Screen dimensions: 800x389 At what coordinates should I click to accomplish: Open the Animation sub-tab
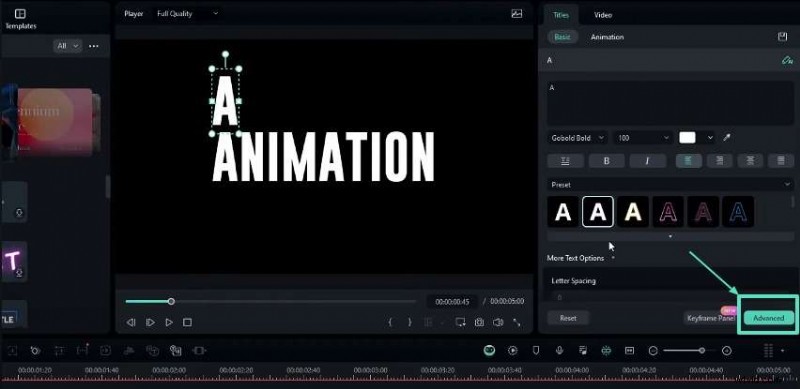click(x=607, y=37)
